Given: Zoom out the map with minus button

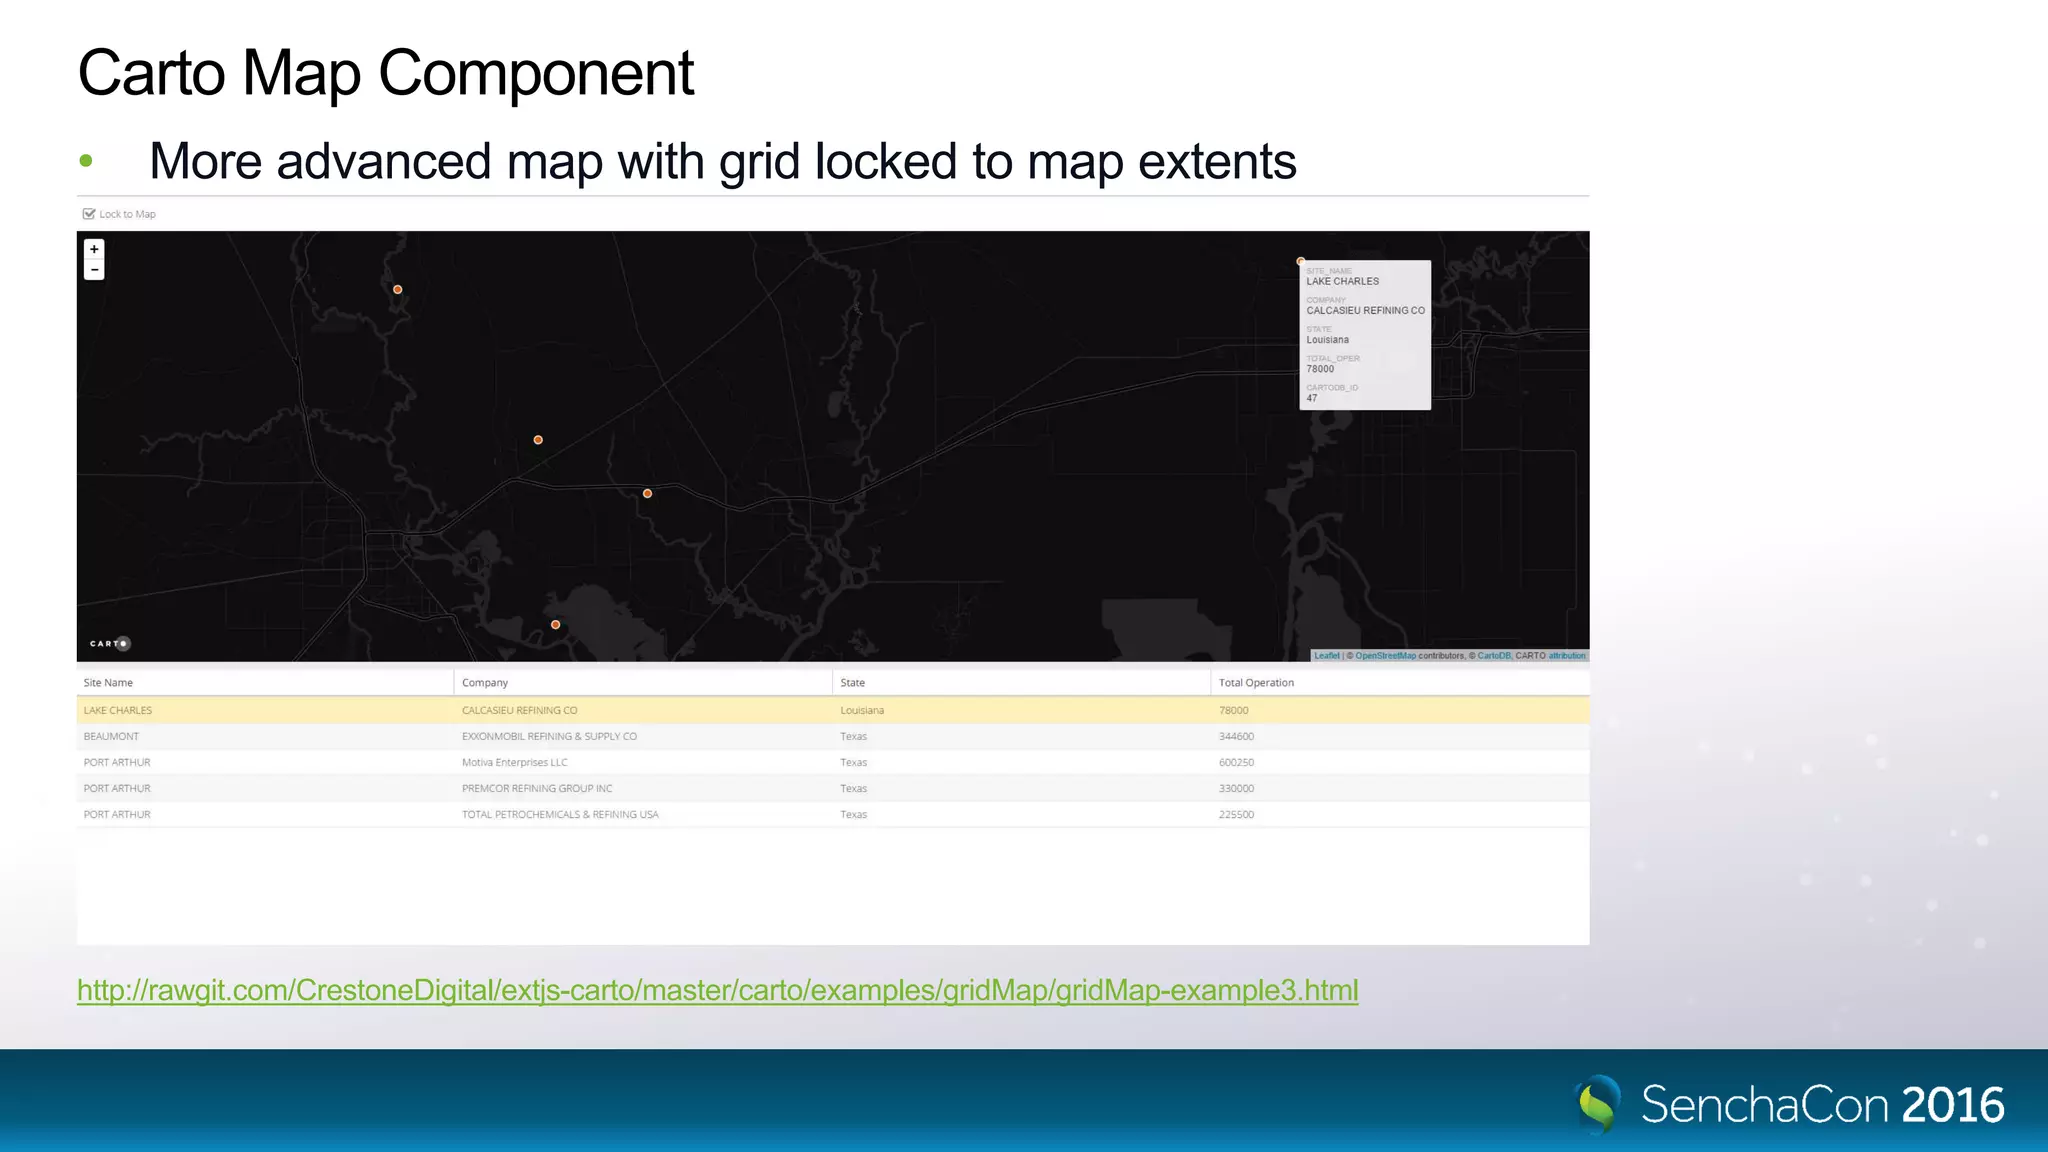Looking at the screenshot, I should pos(94,270).
